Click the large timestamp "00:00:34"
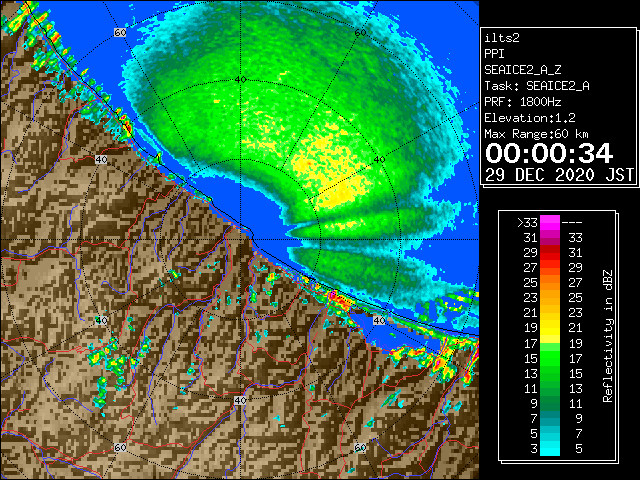This screenshot has height=480, width=640. coord(549,153)
